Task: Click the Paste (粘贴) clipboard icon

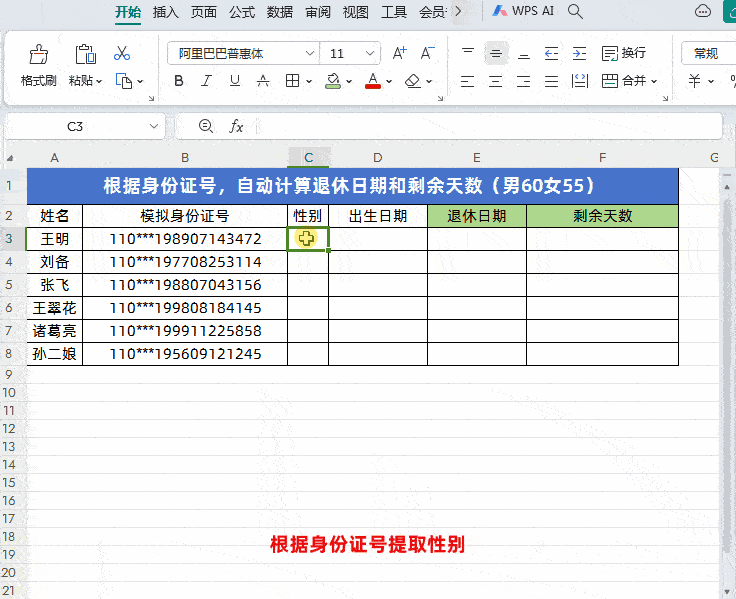Action: (x=85, y=54)
